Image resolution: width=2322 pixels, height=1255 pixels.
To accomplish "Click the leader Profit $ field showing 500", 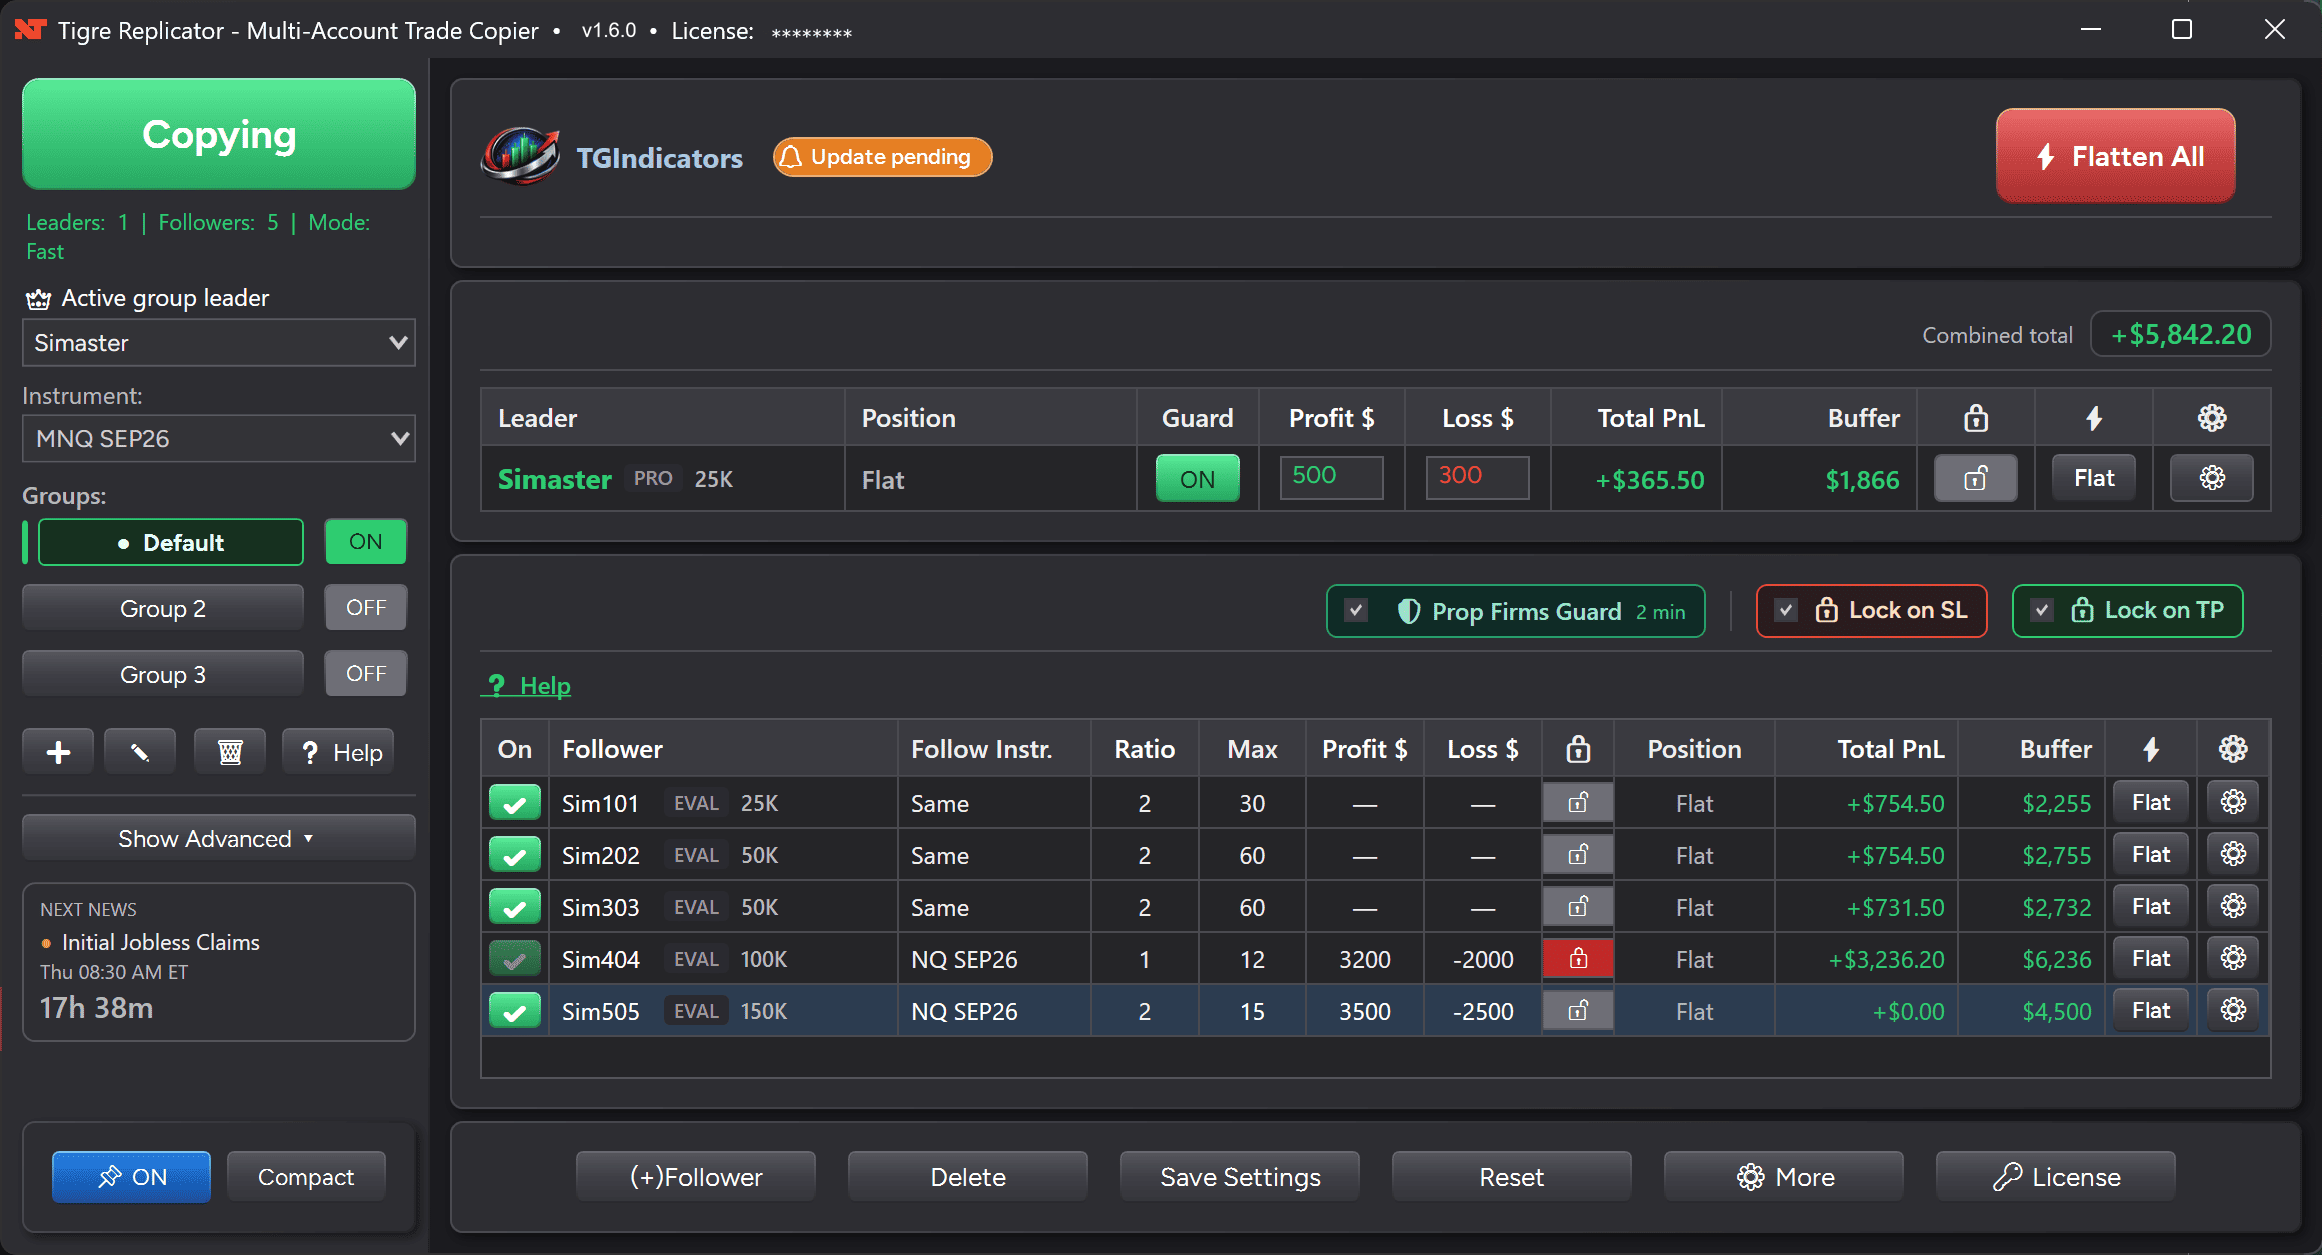I will (1331, 477).
